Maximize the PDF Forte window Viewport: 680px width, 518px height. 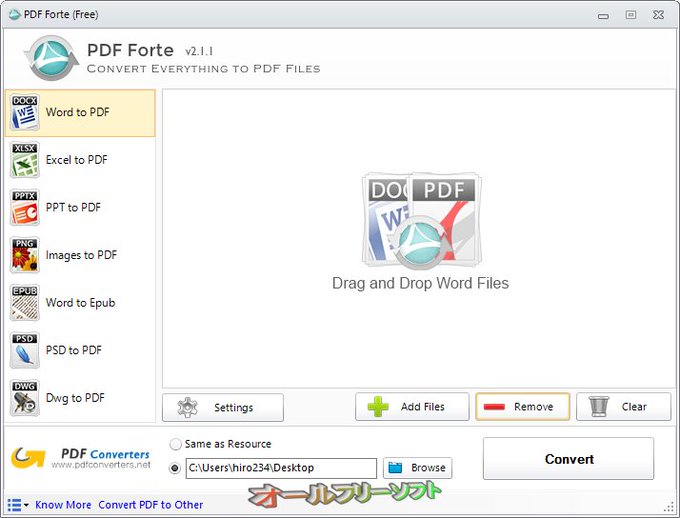coord(631,15)
